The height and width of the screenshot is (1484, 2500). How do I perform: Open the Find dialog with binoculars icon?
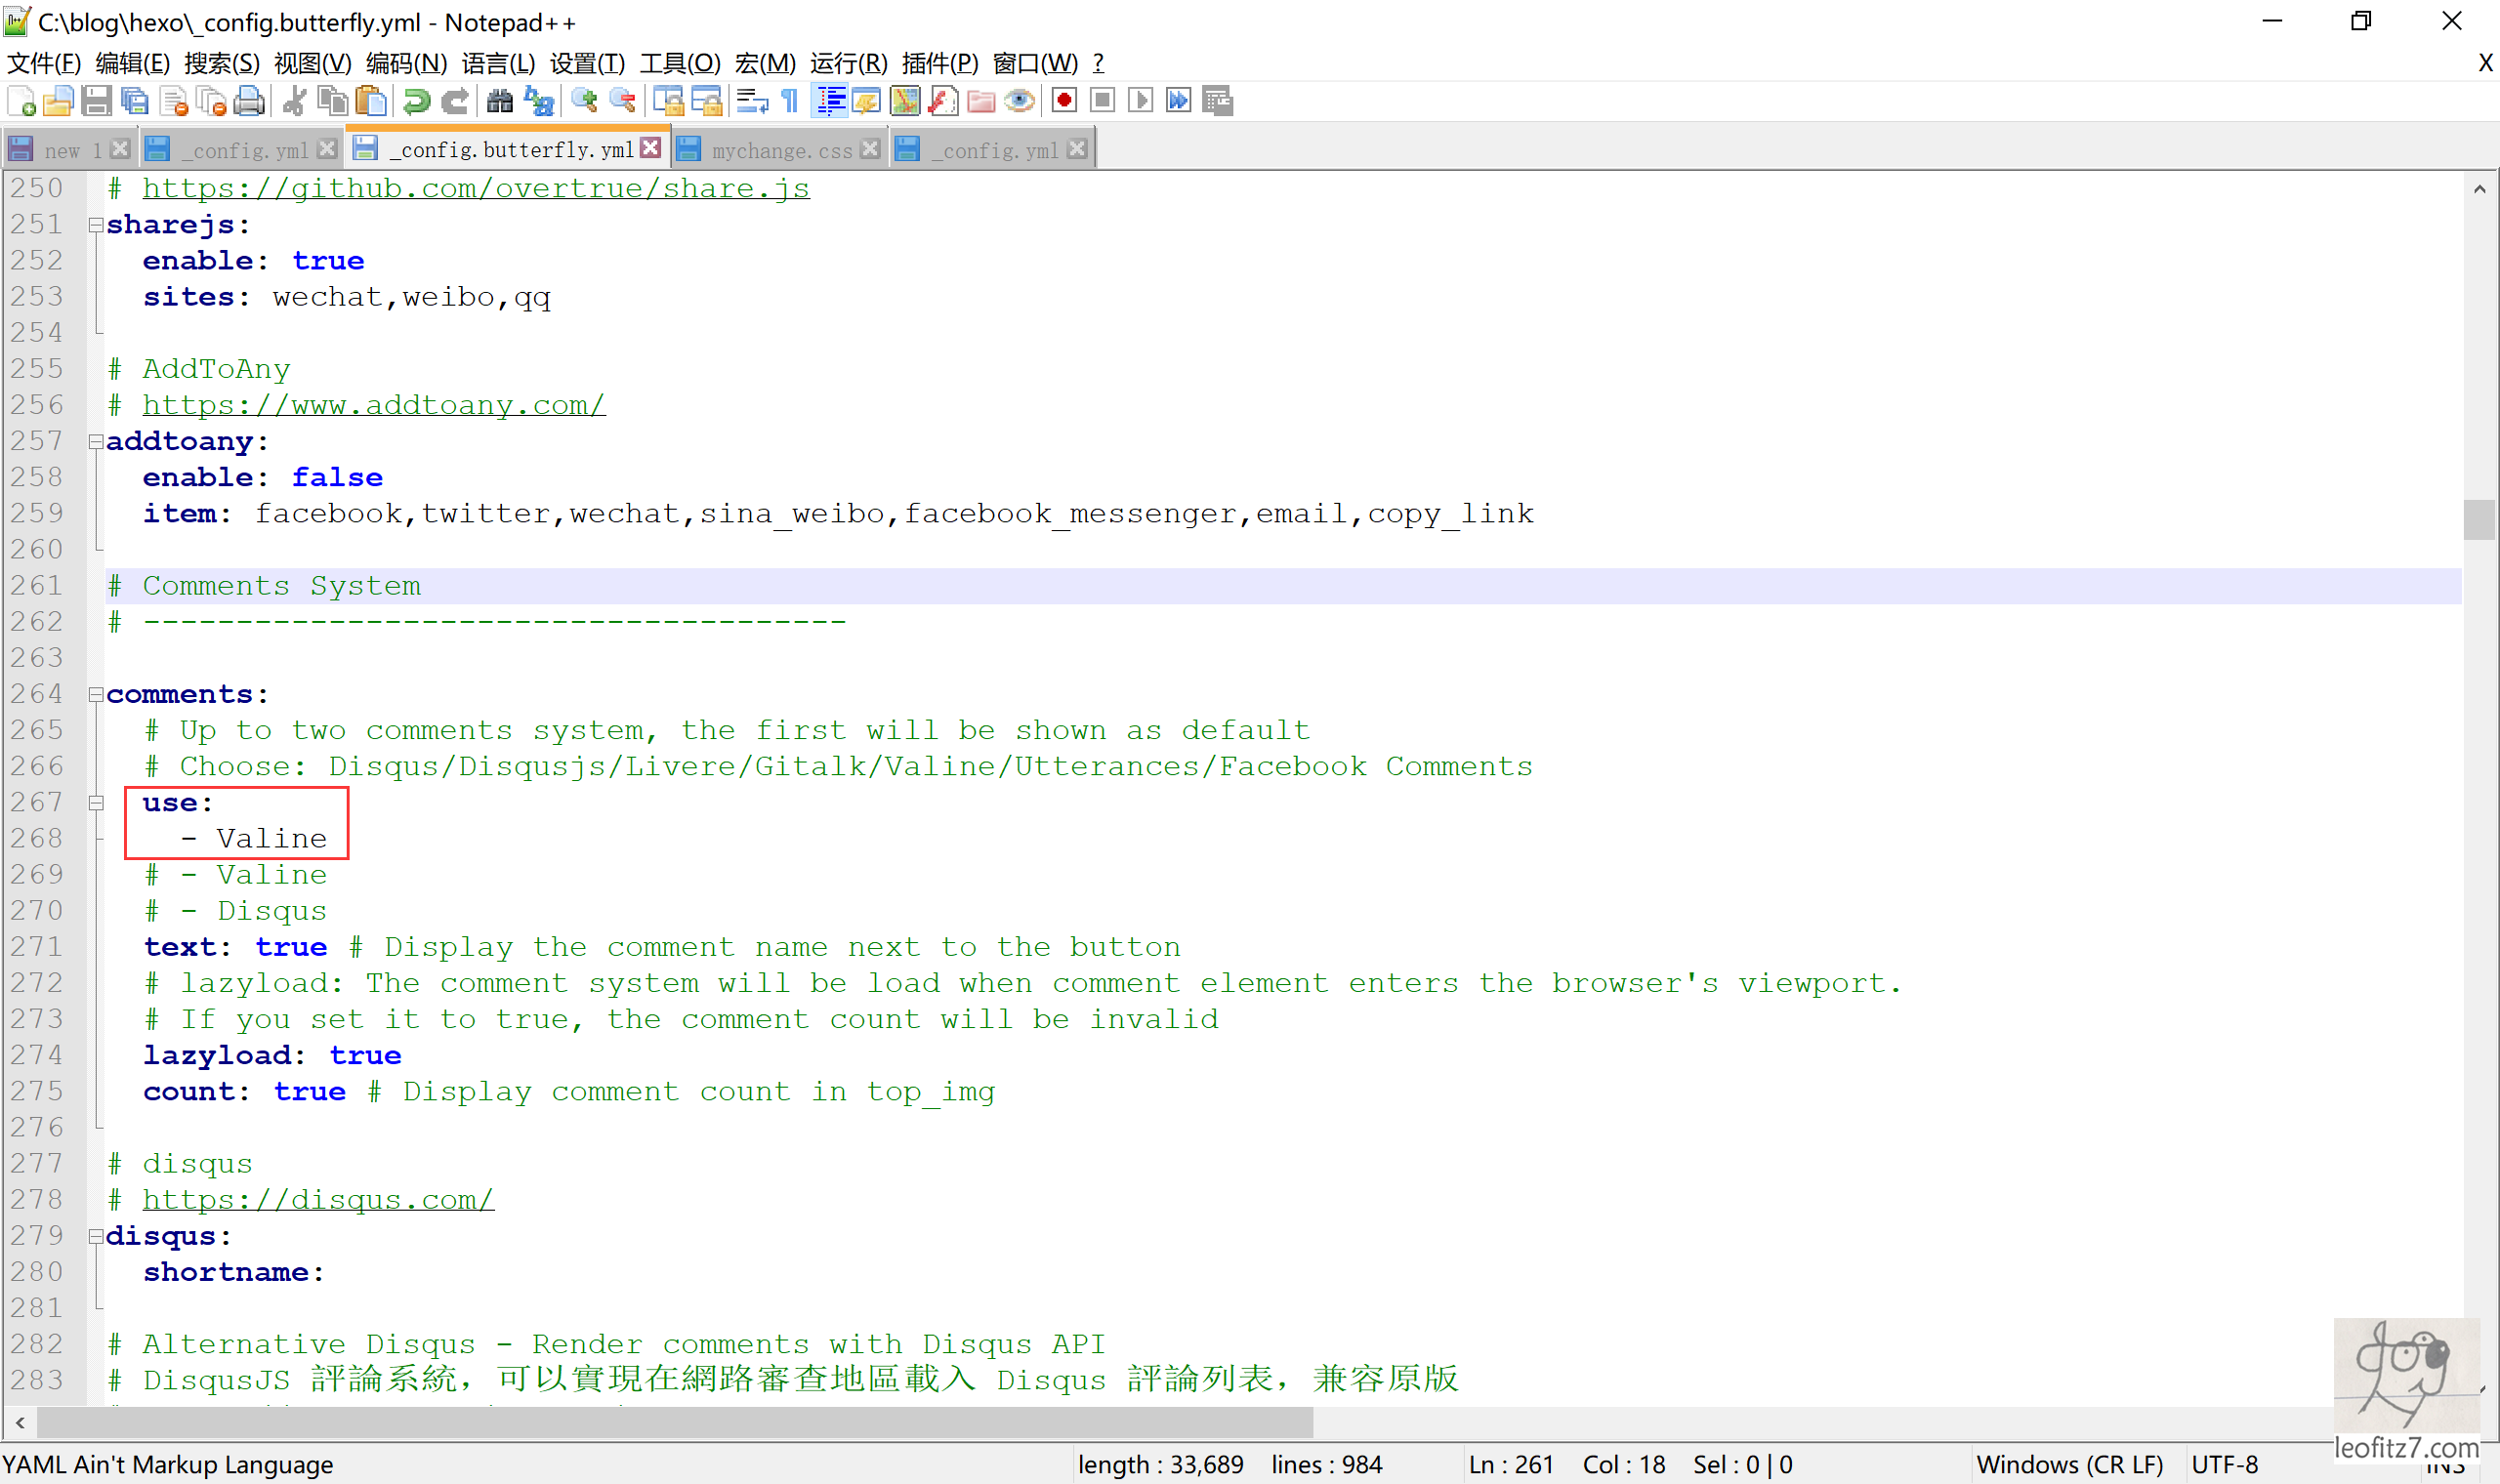500,100
